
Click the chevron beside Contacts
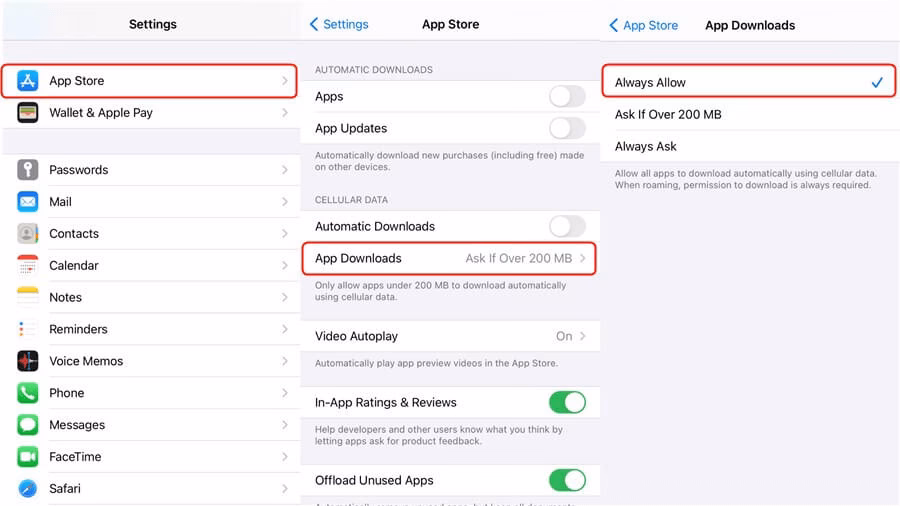[285, 234]
